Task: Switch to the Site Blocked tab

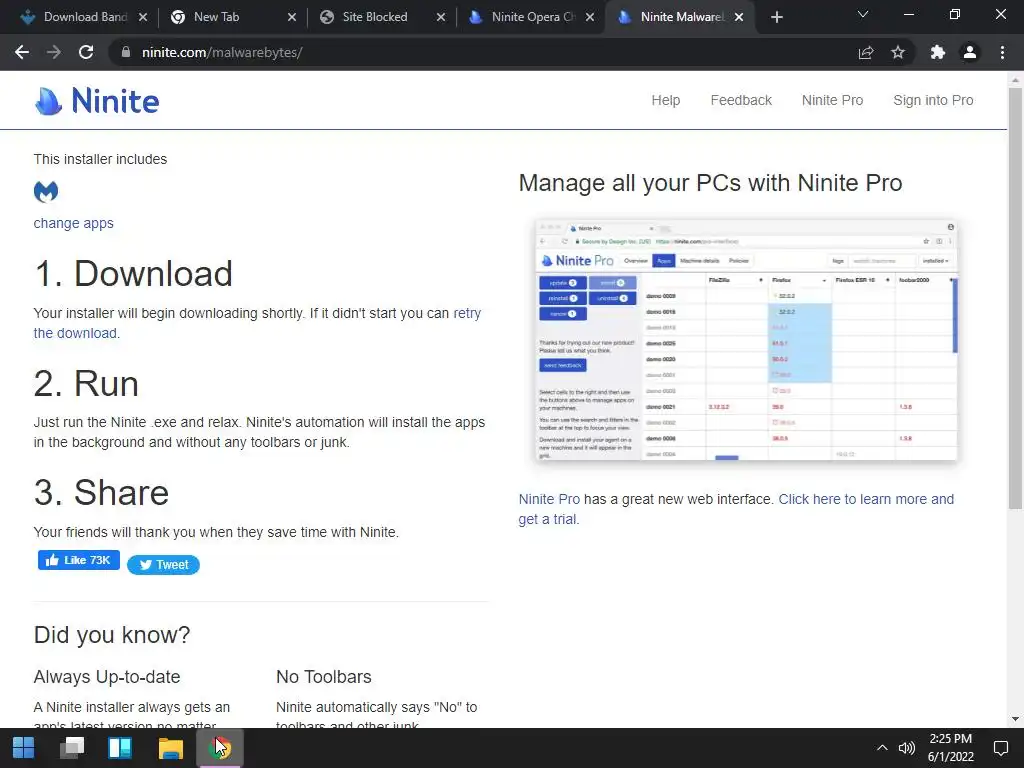Action: [381, 17]
